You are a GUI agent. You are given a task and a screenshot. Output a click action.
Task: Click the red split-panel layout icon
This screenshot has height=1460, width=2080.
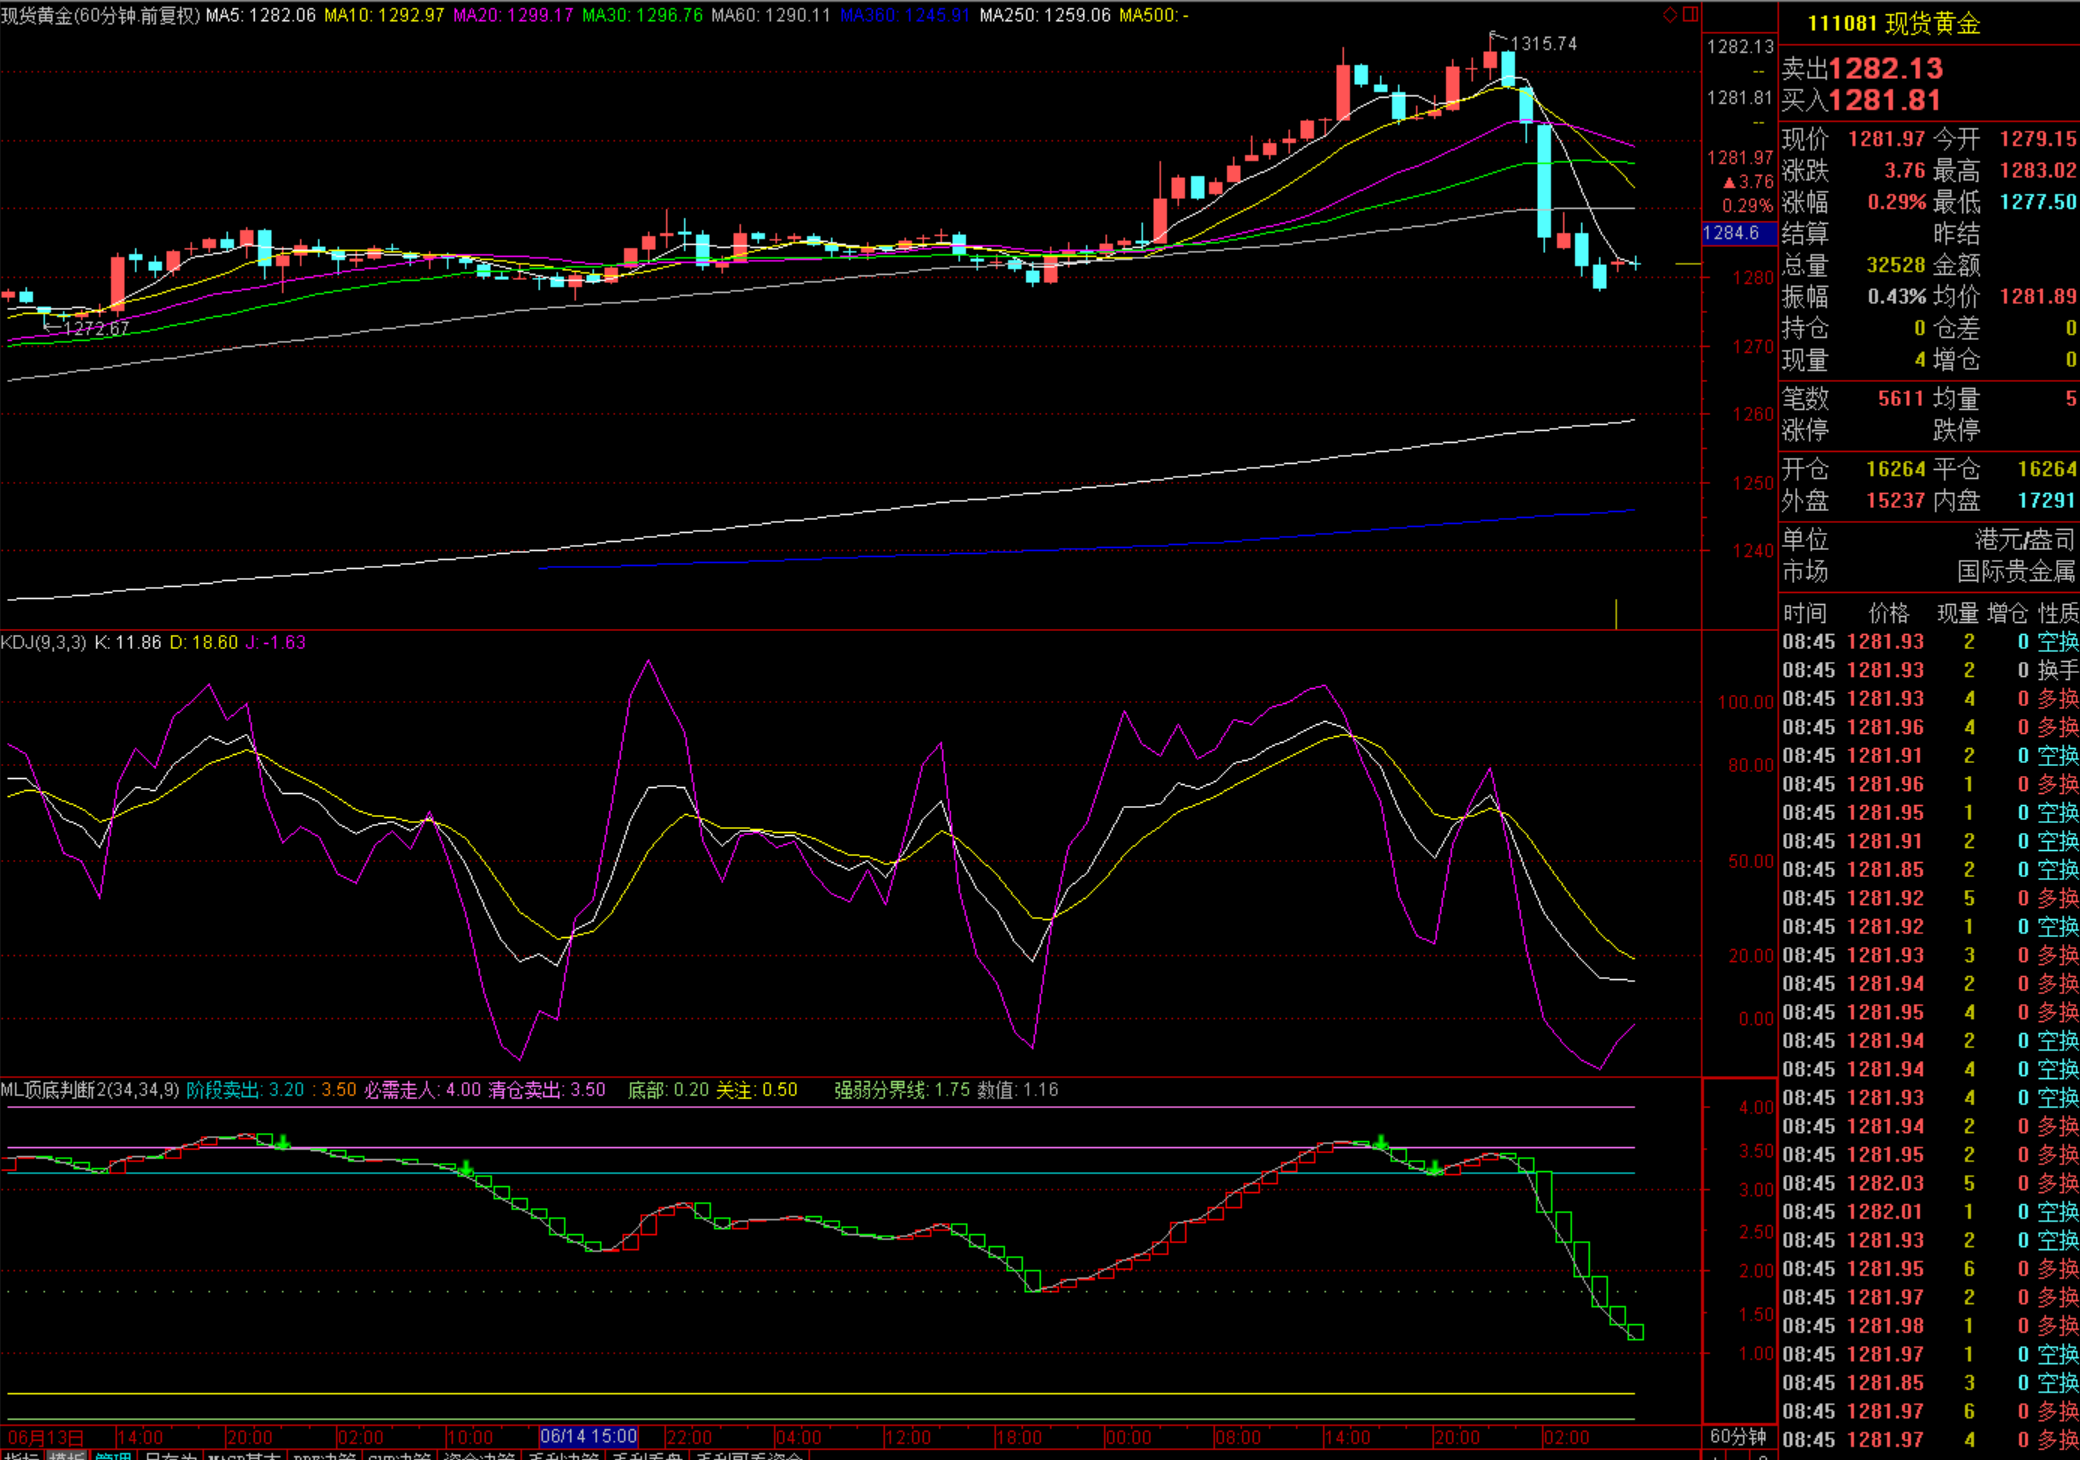pyautogui.click(x=1690, y=15)
